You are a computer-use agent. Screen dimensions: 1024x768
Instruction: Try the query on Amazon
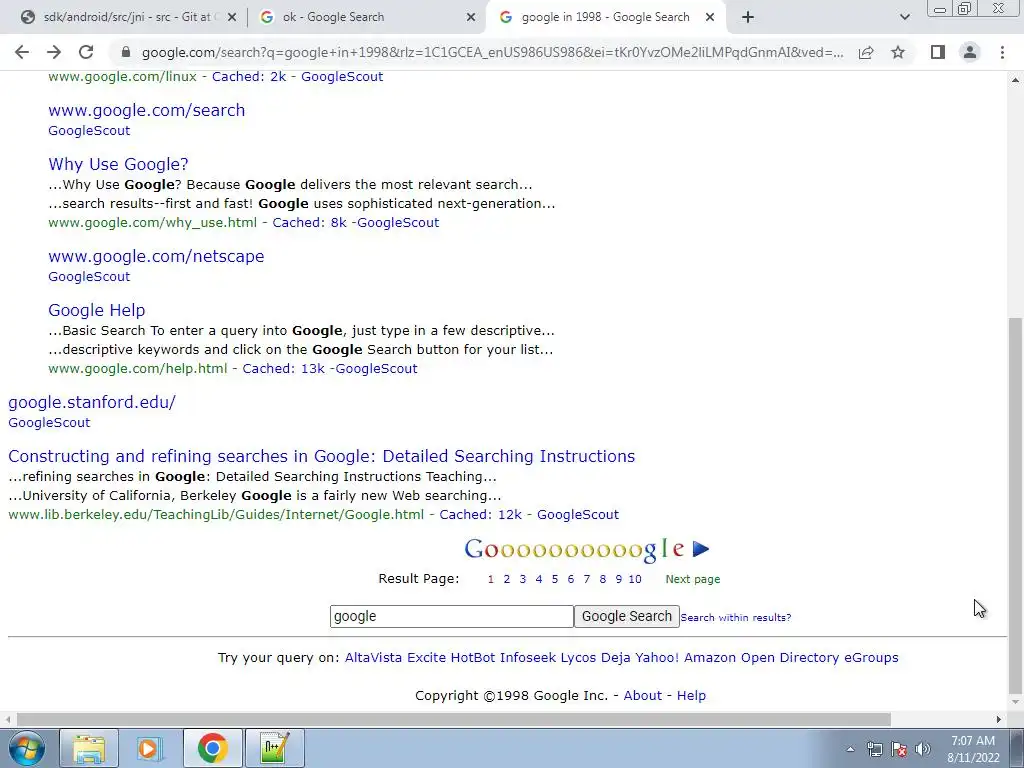pos(710,658)
